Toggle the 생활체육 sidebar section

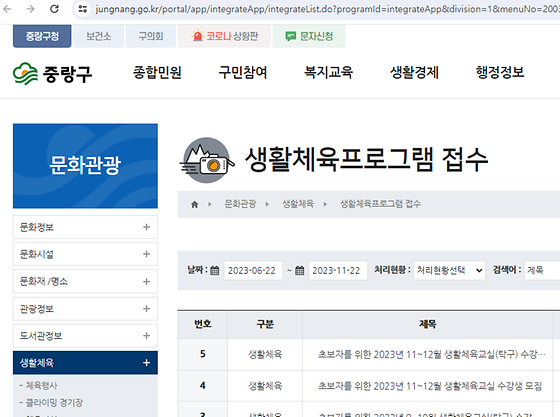[85, 363]
